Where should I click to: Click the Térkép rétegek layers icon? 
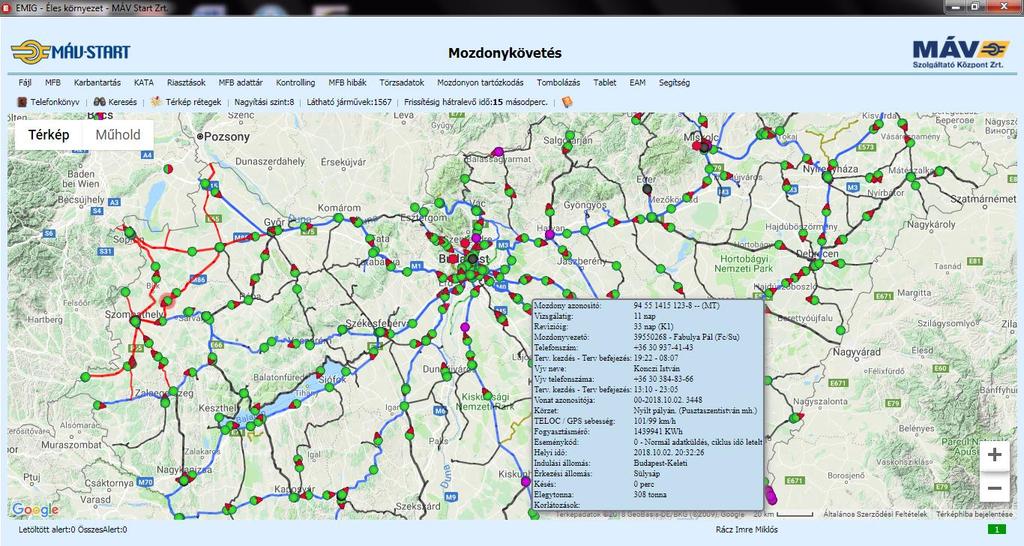156,102
